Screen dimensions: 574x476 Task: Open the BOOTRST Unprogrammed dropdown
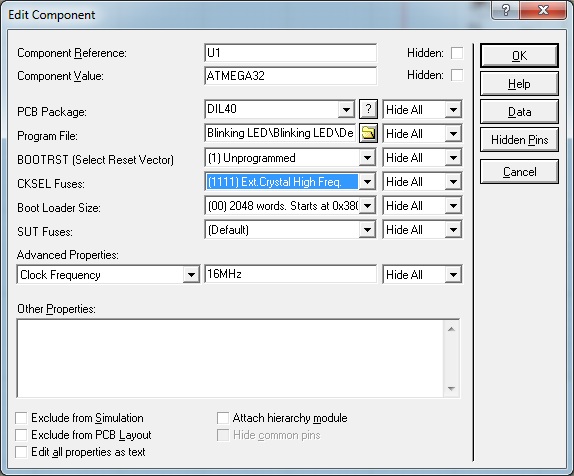[367, 158]
